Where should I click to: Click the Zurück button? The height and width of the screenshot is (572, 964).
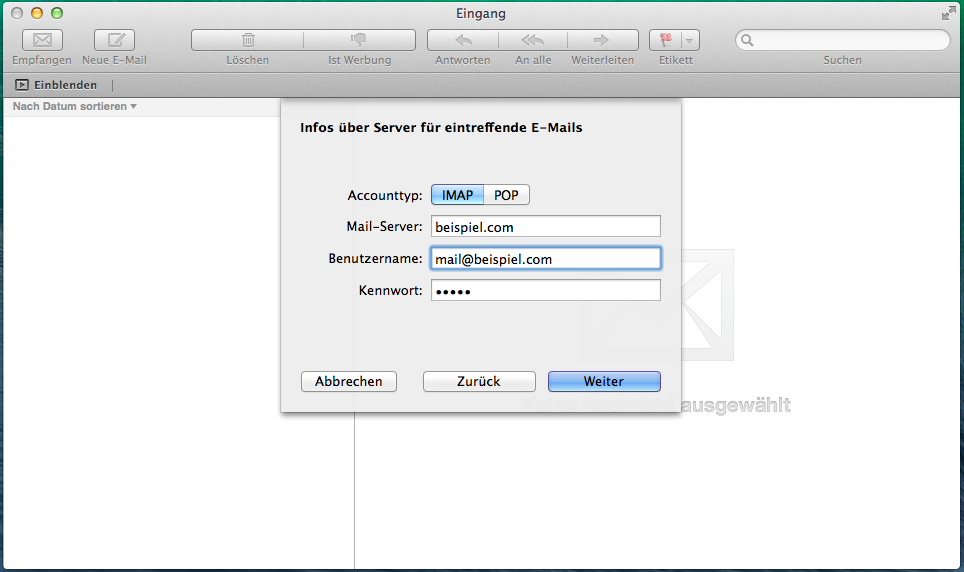(478, 381)
